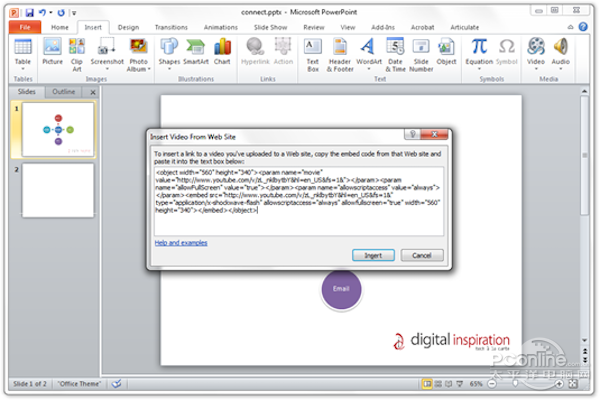Viewport: 600px width, 400px height.
Task: Close the Slides/Outline pane
Action: (x=93, y=92)
